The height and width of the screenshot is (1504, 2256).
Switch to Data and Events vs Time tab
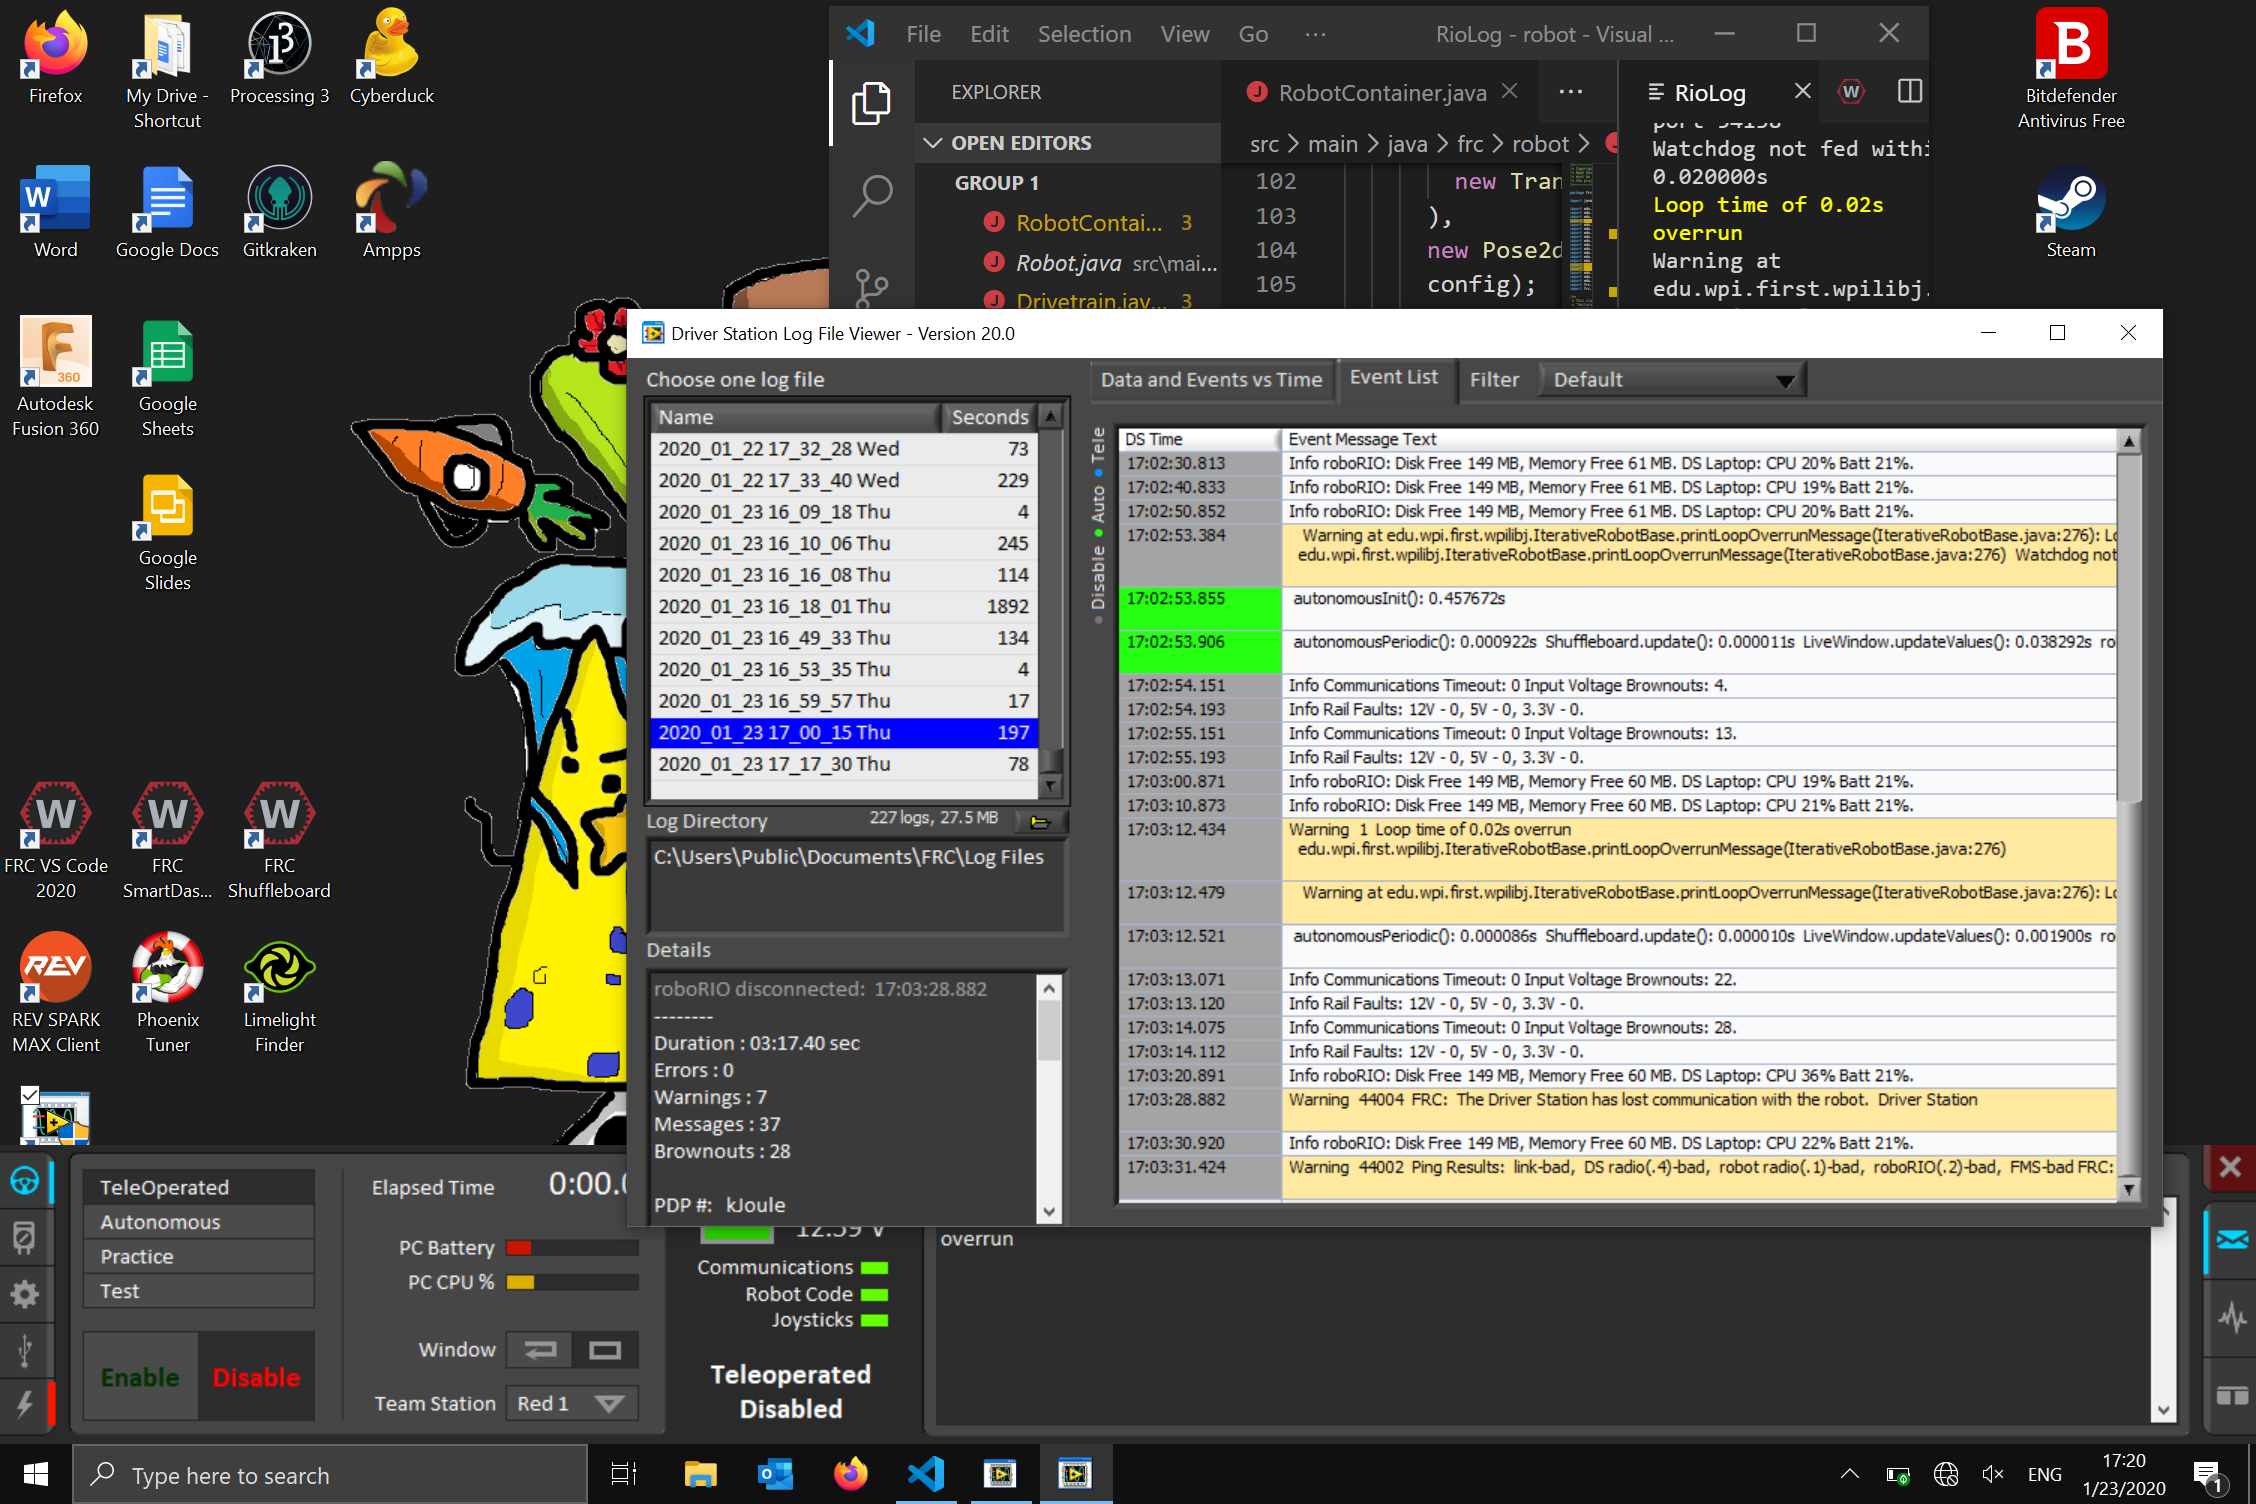pos(1211,380)
